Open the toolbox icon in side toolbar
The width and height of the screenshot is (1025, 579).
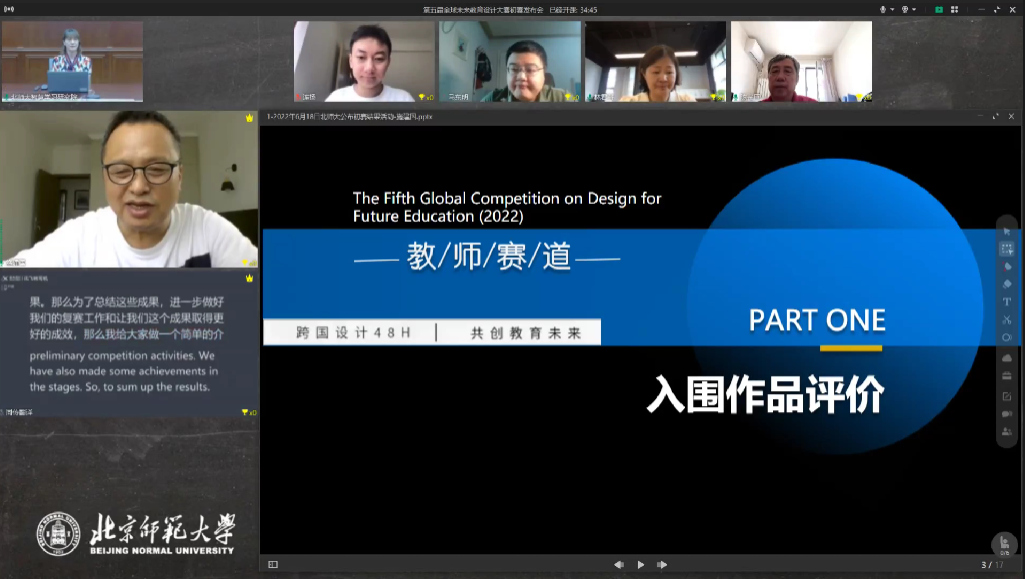[x=1007, y=376]
